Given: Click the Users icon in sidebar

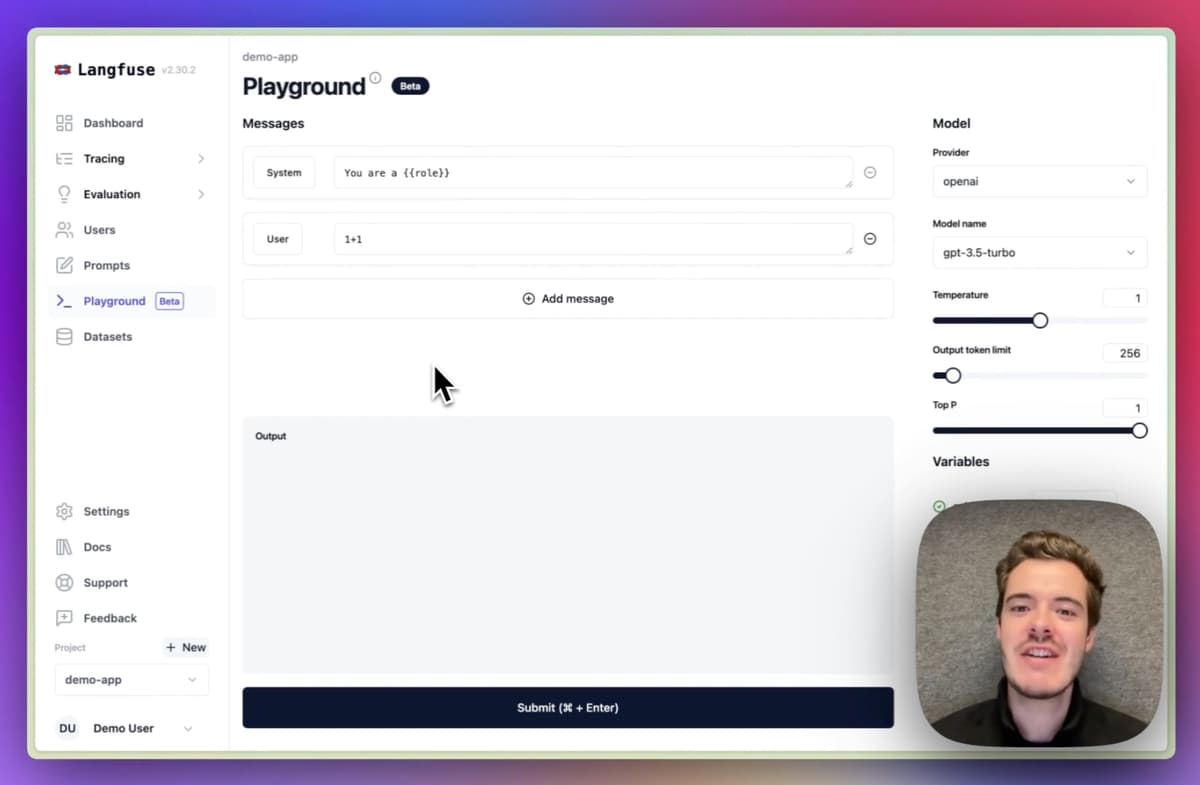Looking at the screenshot, I should point(64,230).
